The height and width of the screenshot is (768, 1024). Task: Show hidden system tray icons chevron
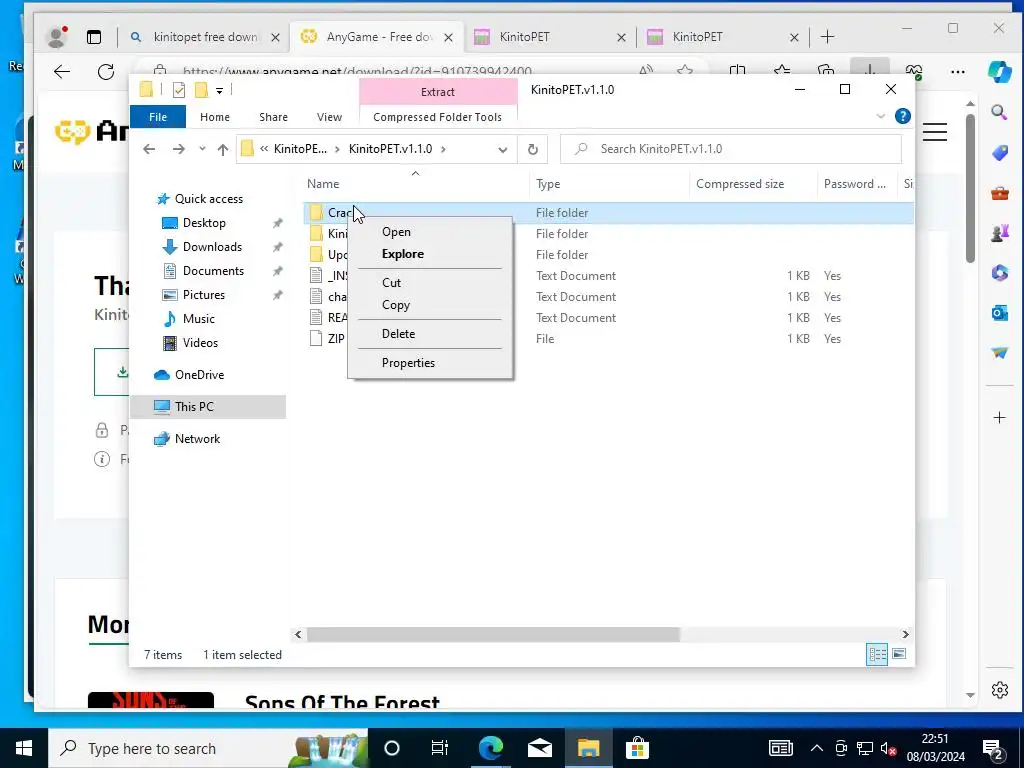(x=816, y=748)
